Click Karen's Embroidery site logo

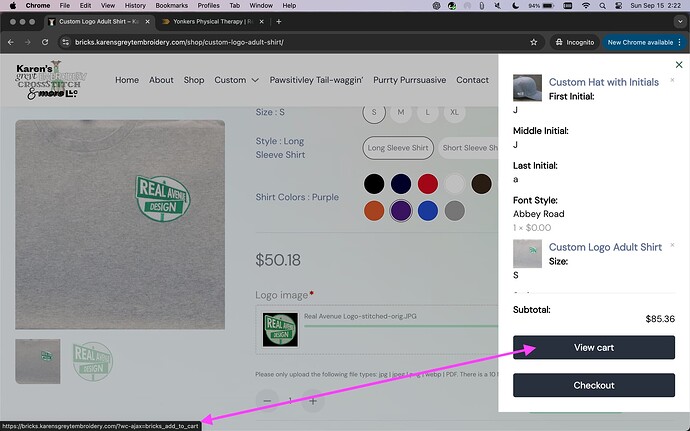[51, 80]
